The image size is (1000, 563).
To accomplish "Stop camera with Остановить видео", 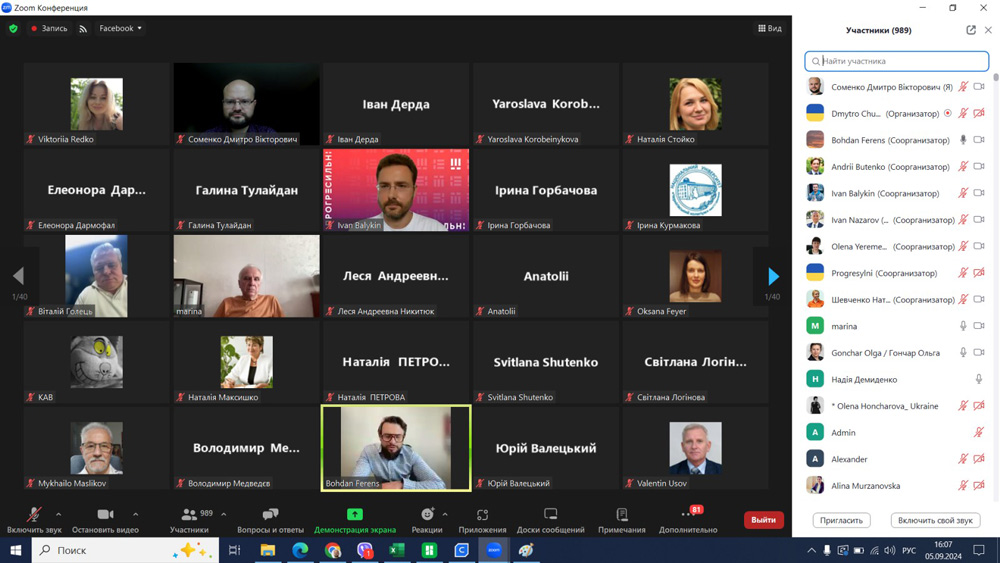I will 105,519.
